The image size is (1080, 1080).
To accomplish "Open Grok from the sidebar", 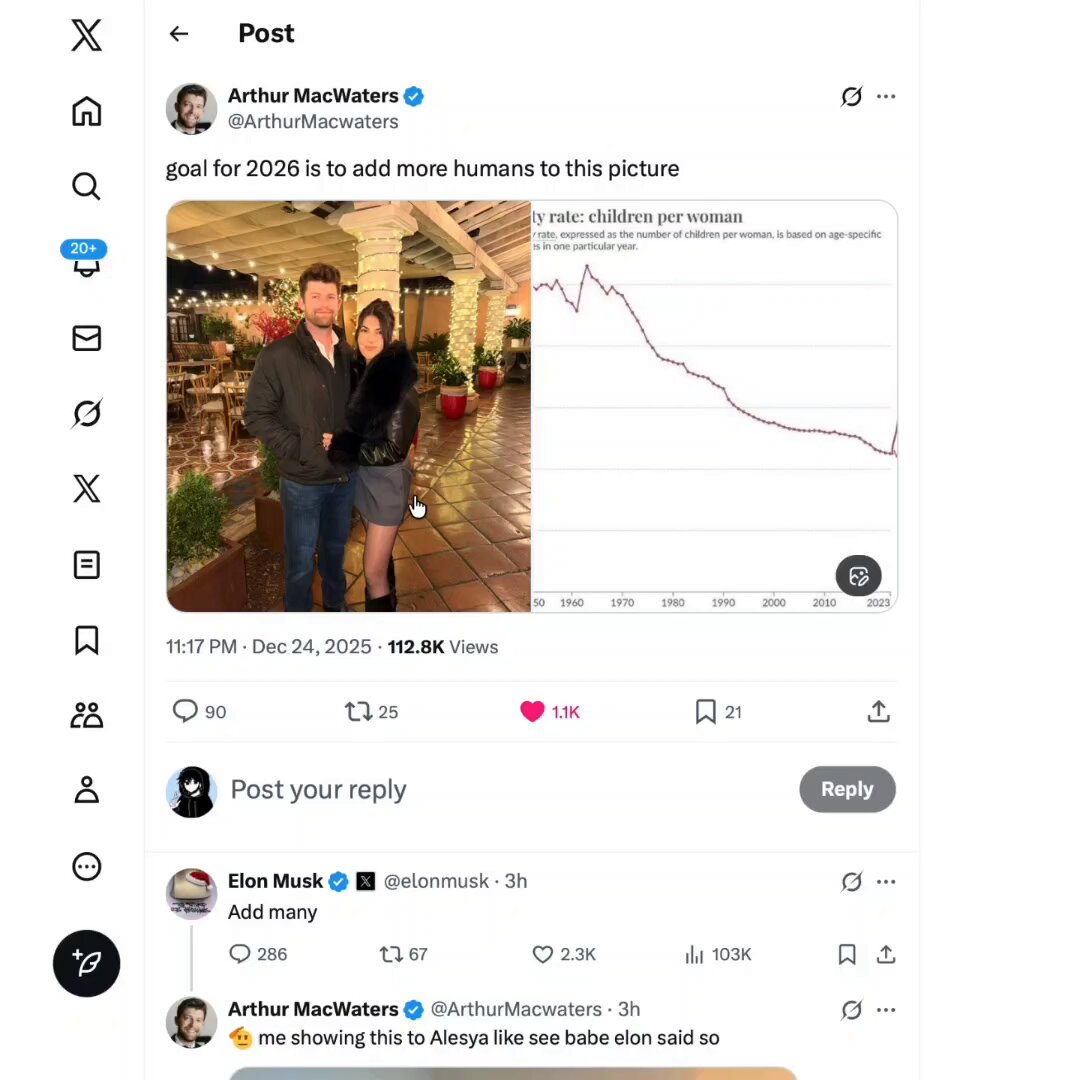I will [x=87, y=413].
